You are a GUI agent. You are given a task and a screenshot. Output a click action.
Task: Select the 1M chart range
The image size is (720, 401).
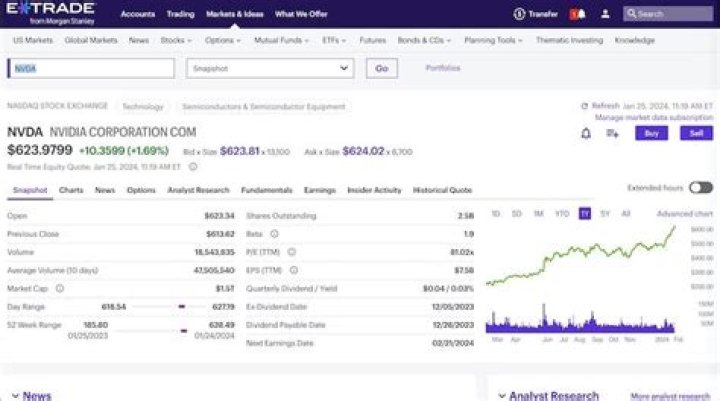[x=538, y=214]
